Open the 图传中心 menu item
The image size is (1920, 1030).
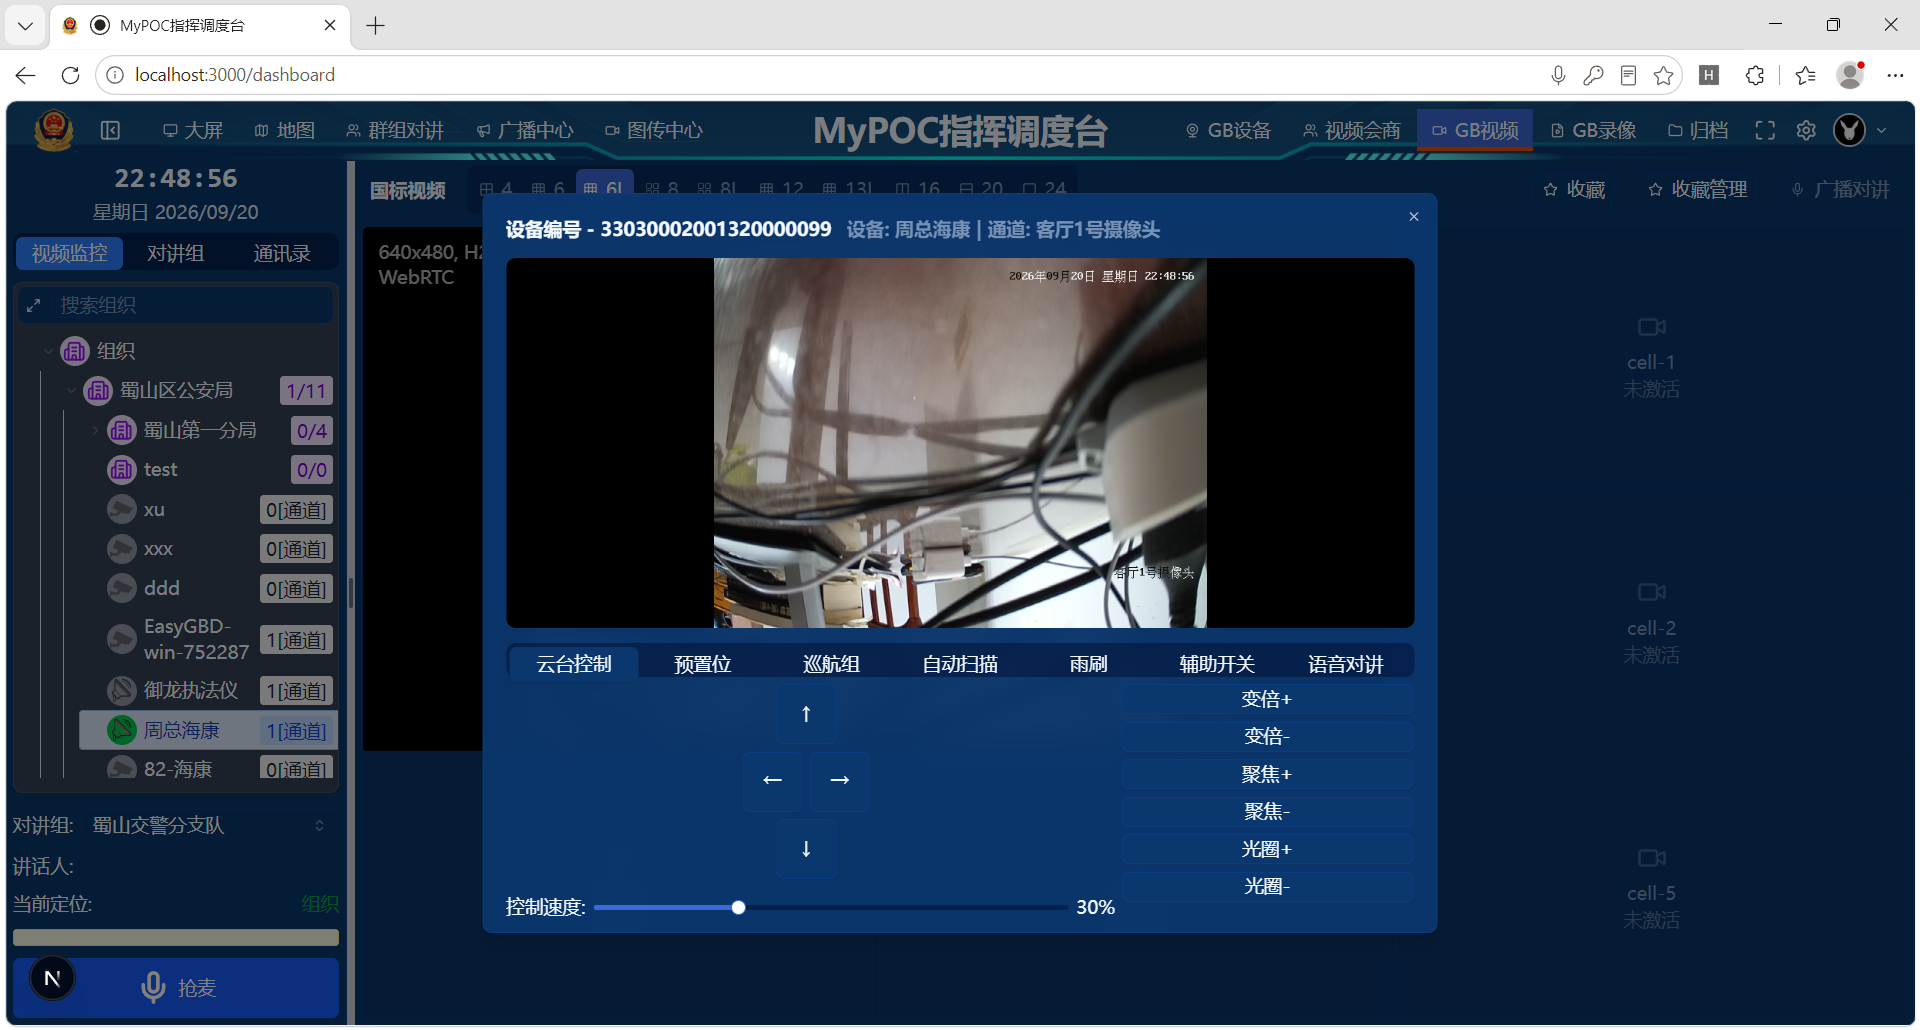click(x=654, y=130)
